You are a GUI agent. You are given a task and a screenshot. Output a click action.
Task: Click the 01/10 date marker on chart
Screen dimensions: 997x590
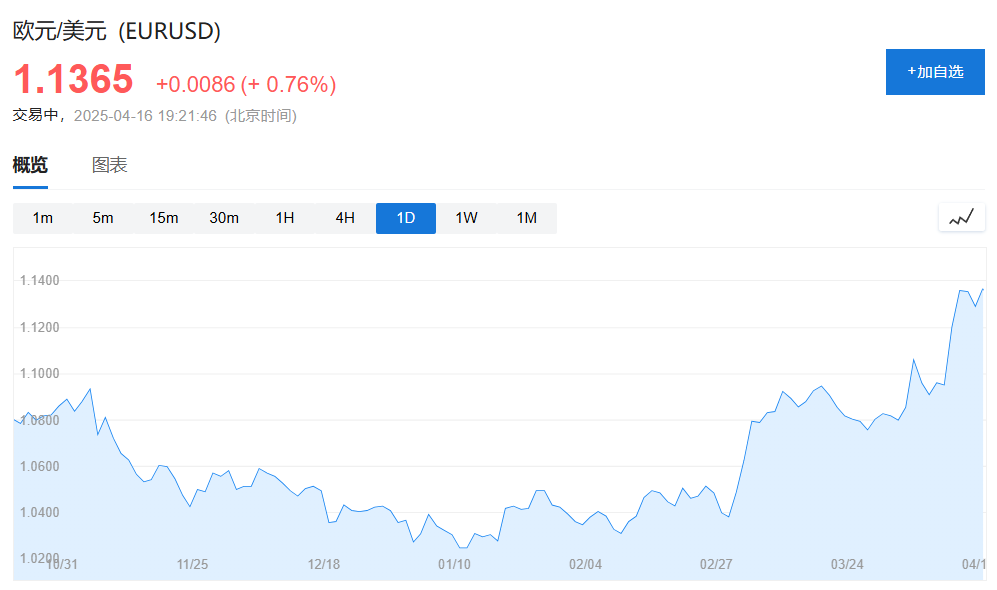[454, 564]
